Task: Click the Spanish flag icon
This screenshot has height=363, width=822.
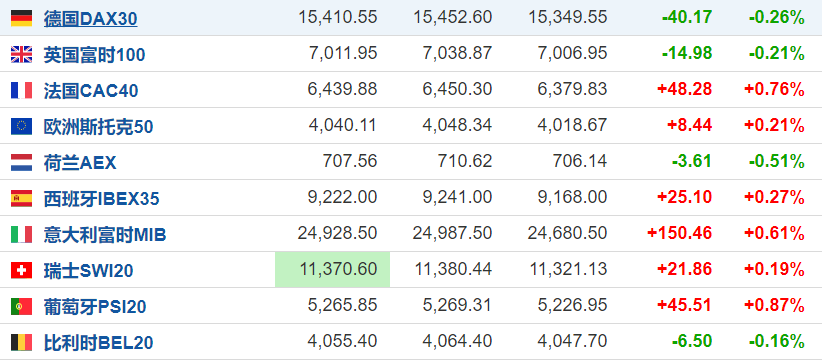Action: point(21,198)
